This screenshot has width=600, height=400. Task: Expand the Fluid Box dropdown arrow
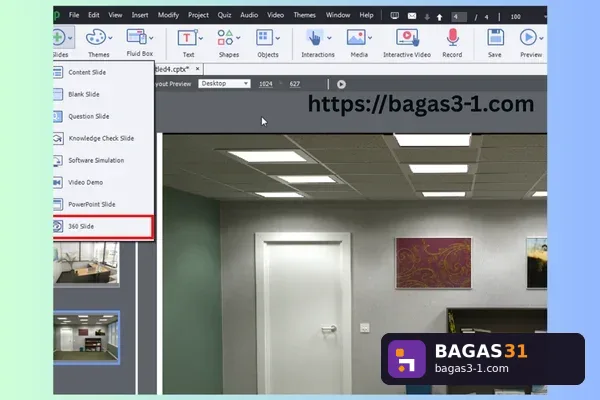click(x=151, y=38)
